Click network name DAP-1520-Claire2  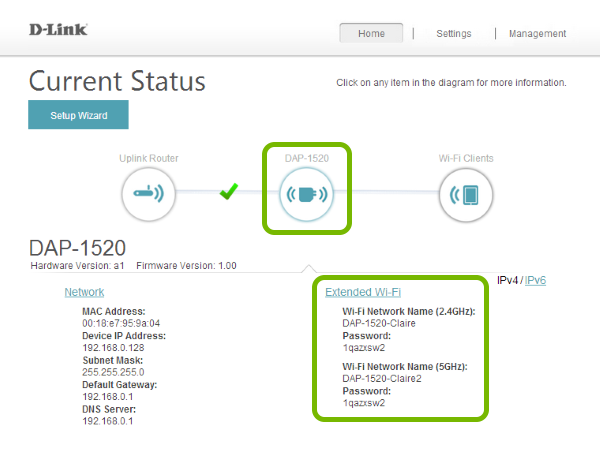pyautogui.click(x=382, y=379)
